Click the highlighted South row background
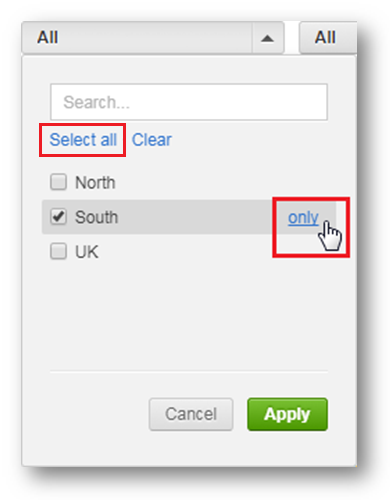The width and height of the screenshot is (390, 500). [189, 217]
